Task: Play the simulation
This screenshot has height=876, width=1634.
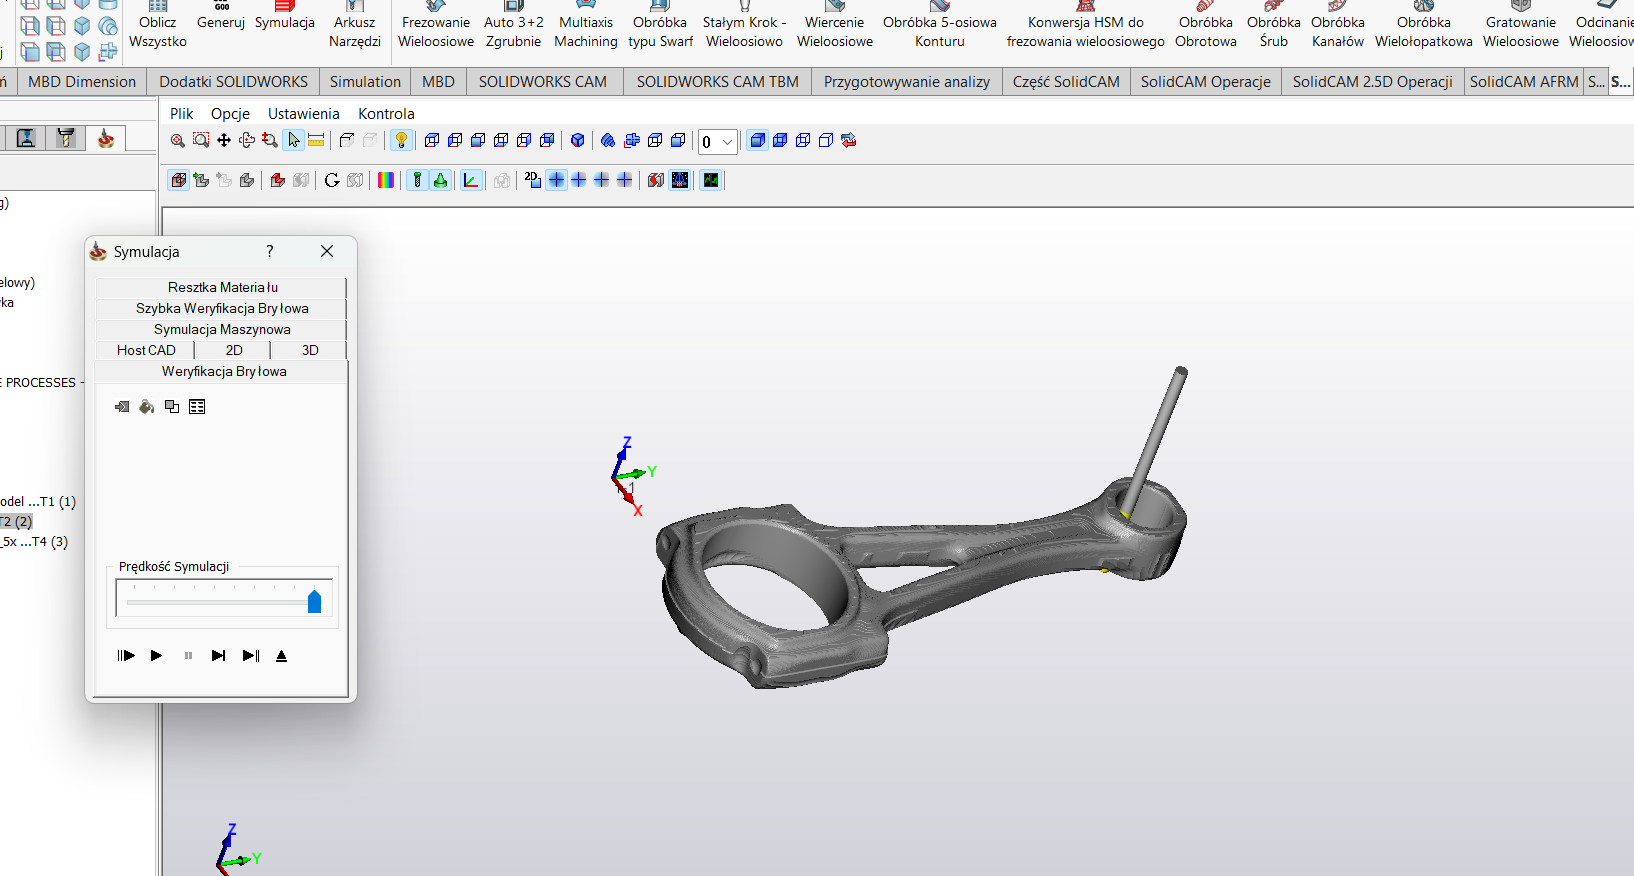Action: point(156,656)
